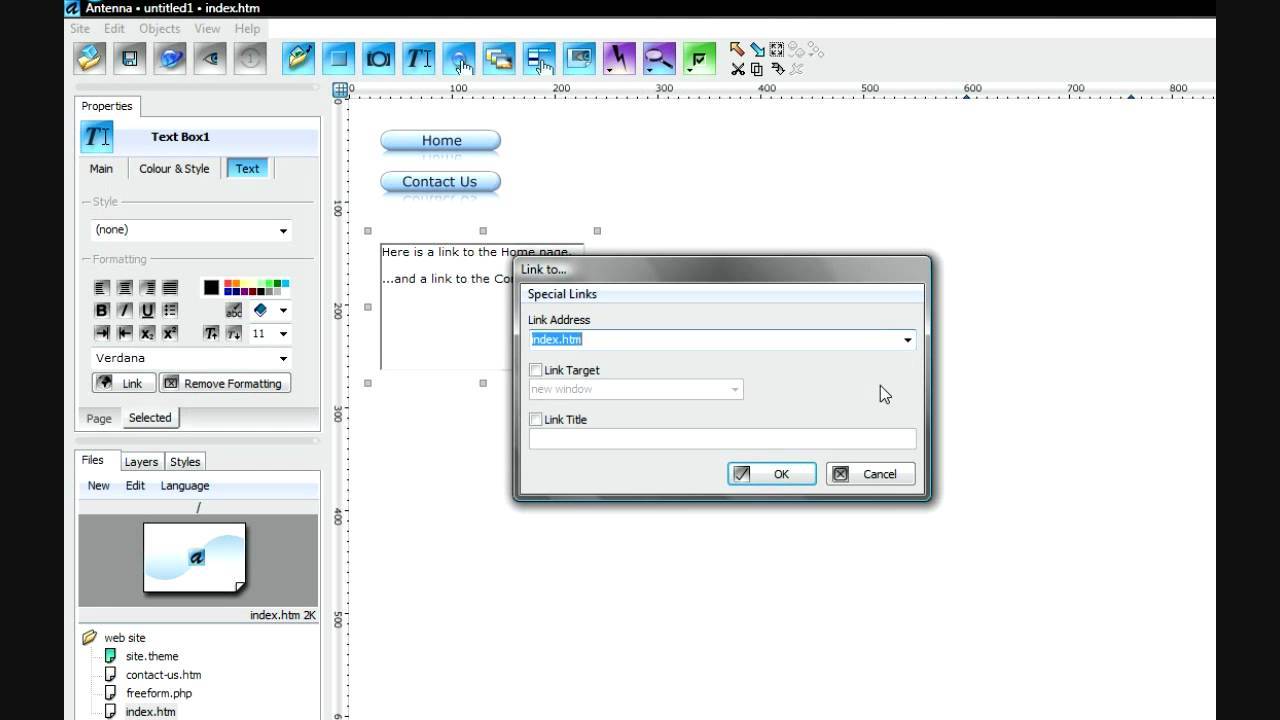Open the Objects menu

click(159, 29)
